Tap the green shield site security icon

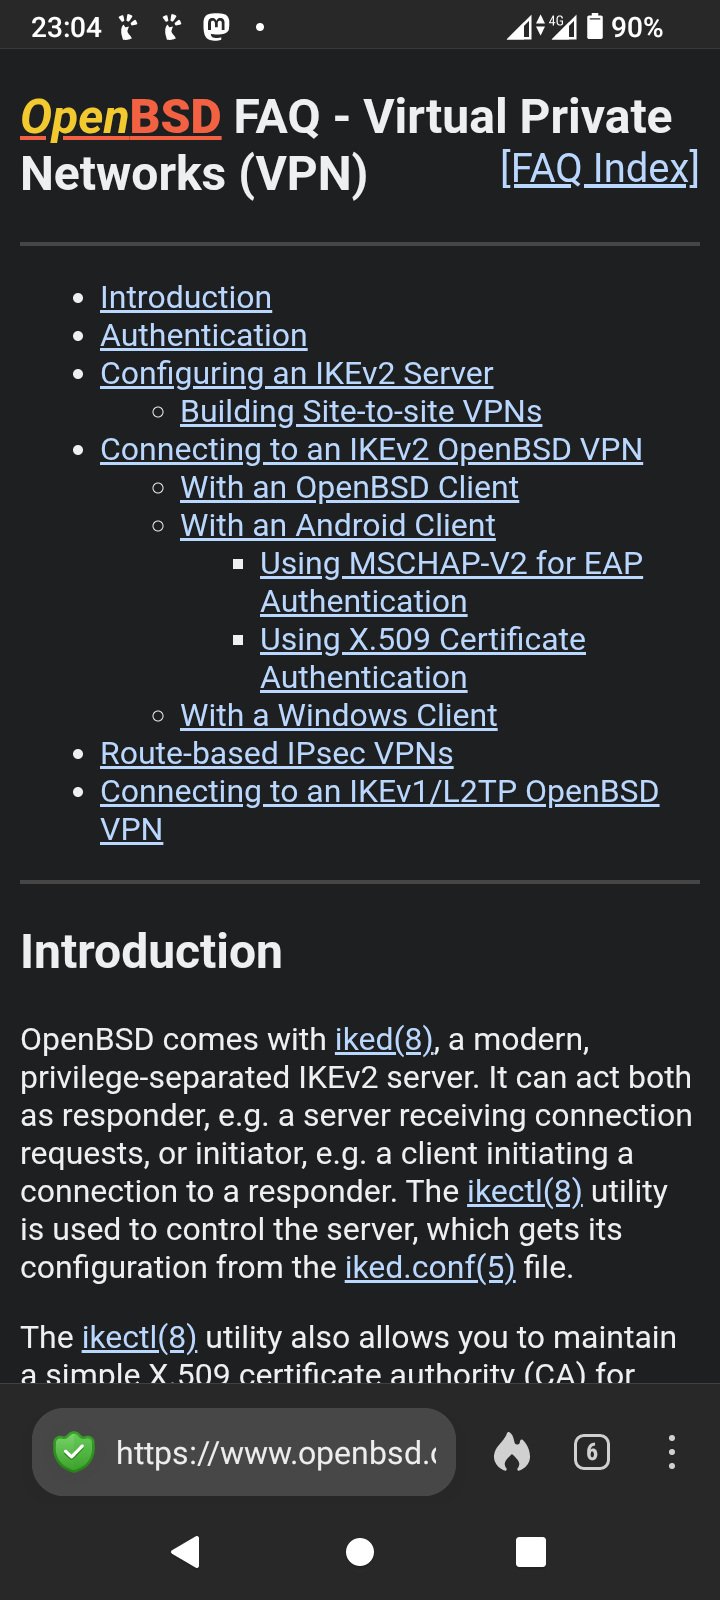(x=73, y=1452)
